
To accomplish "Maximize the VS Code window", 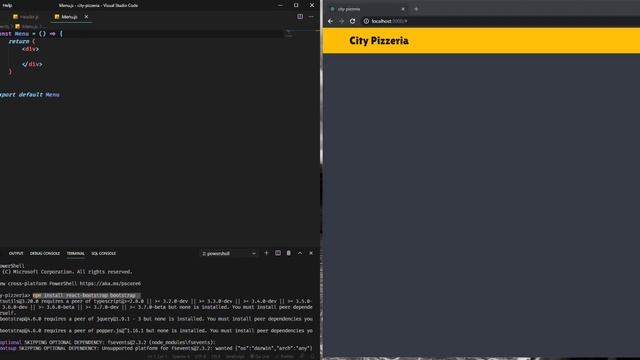I will tap(296, 5).
